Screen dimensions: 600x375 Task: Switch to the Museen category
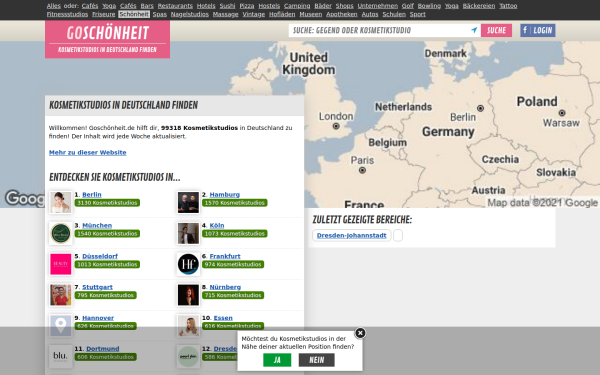[x=311, y=14]
